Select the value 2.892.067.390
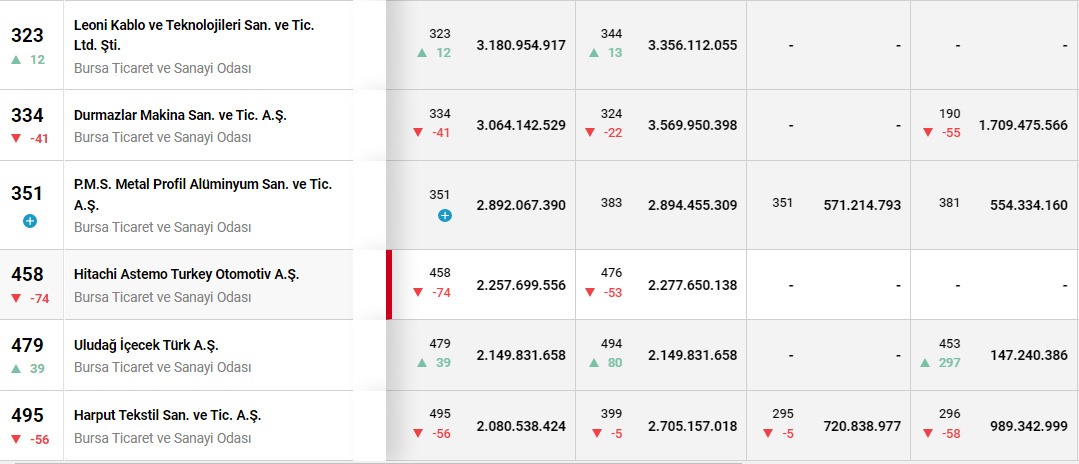Viewport: 1079px width, 464px height. tap(521, 205)
